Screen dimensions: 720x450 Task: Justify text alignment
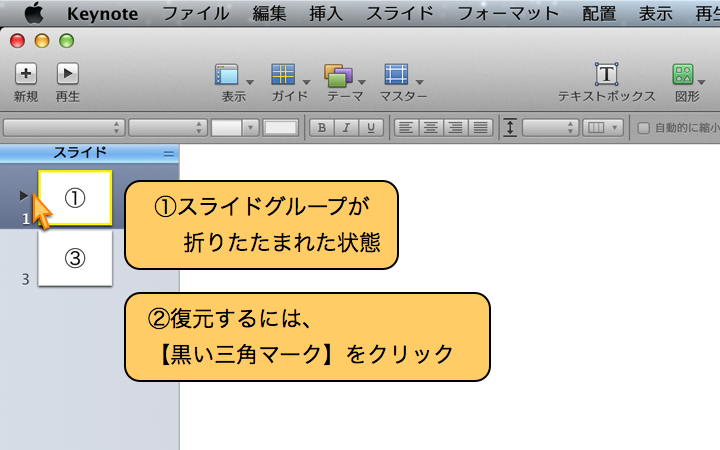point(480,128)
